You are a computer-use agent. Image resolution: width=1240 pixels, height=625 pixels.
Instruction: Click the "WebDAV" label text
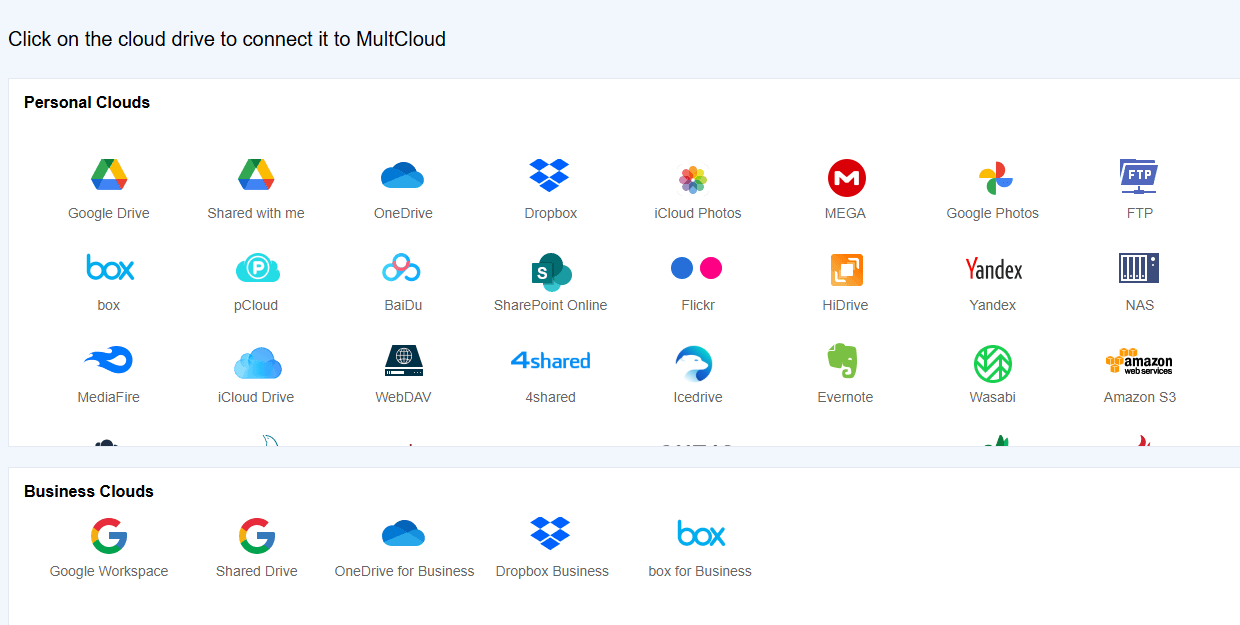tap(404, 397)
